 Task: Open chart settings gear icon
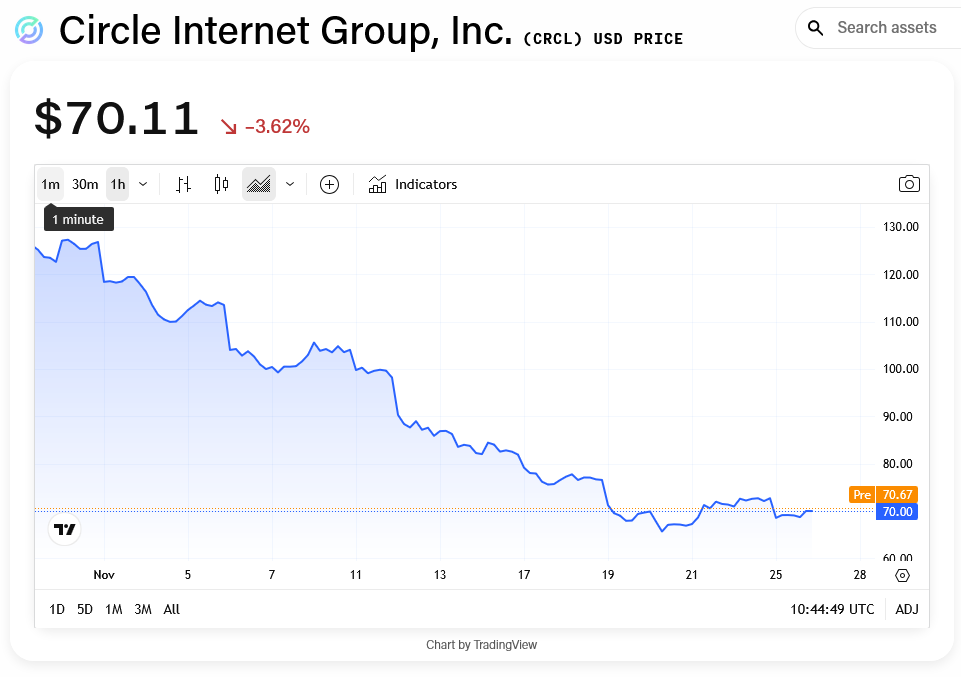pos(902,575)
